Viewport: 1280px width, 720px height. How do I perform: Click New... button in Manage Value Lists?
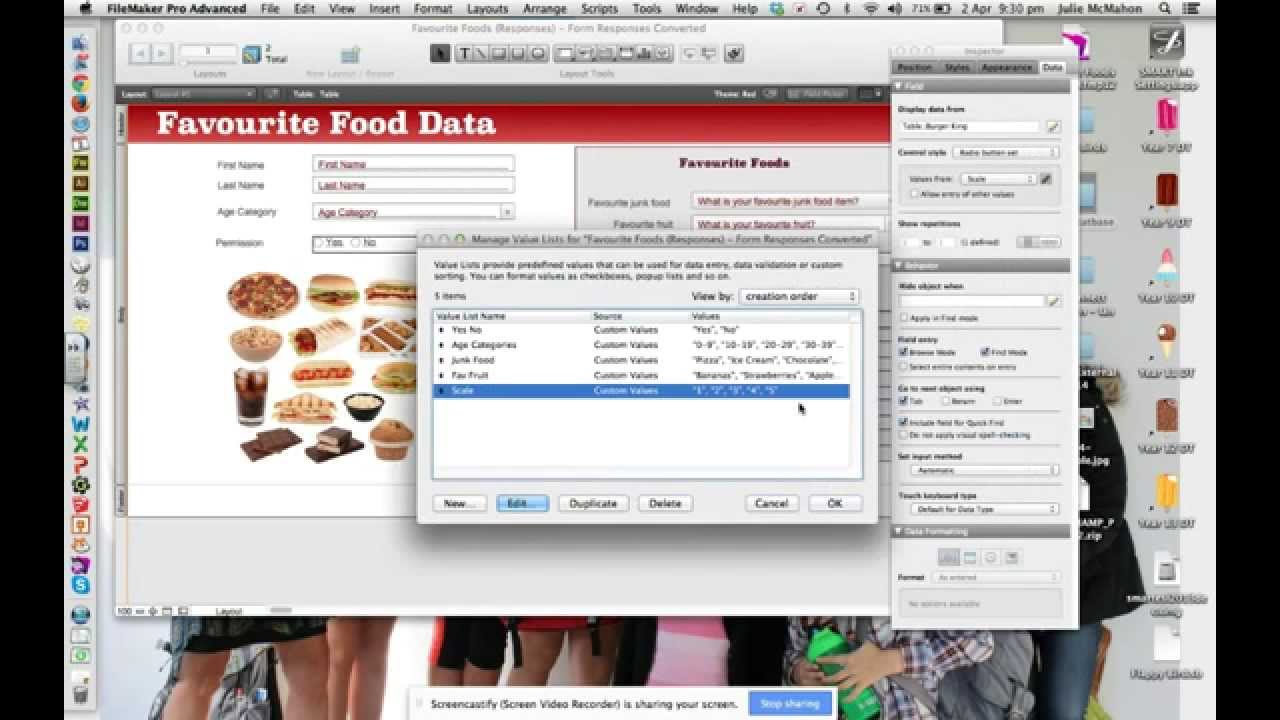point(460,503)
